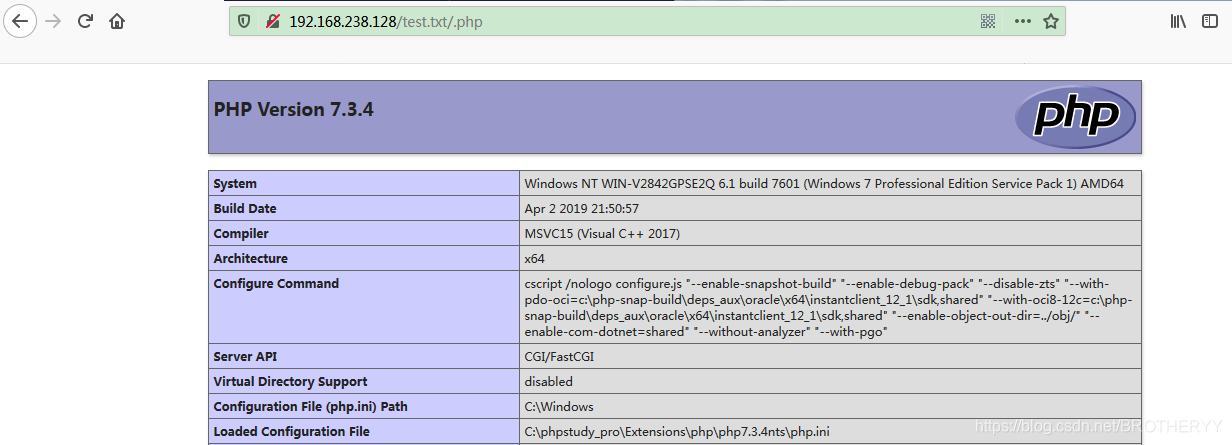Select the C:\Windows path value
Viewport: 1232px width, 445px height.
559,407
